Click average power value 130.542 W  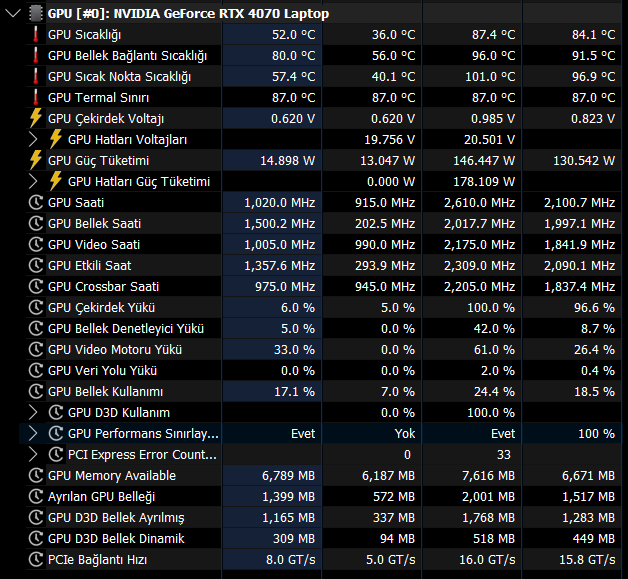(584, 161)
